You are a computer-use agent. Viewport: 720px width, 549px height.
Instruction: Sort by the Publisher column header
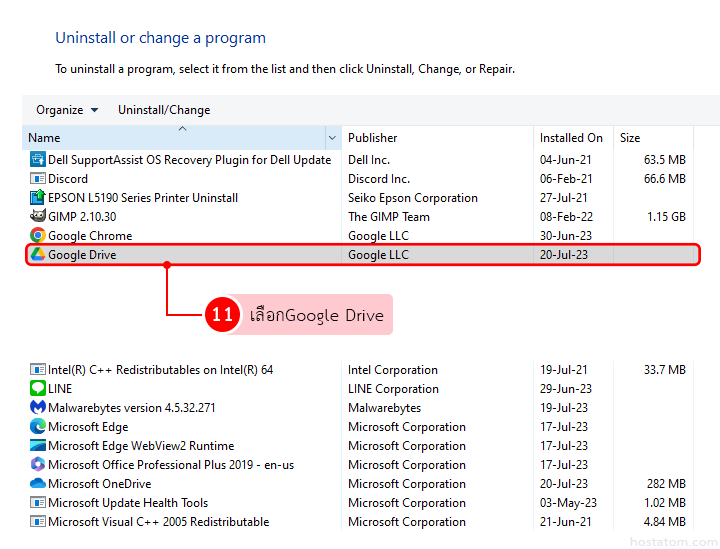click(437, 138)
